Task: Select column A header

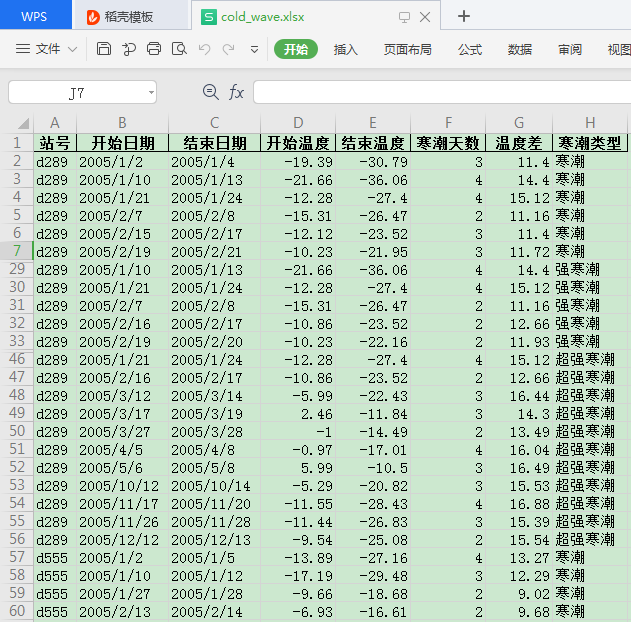Action: tap(55, 123)
